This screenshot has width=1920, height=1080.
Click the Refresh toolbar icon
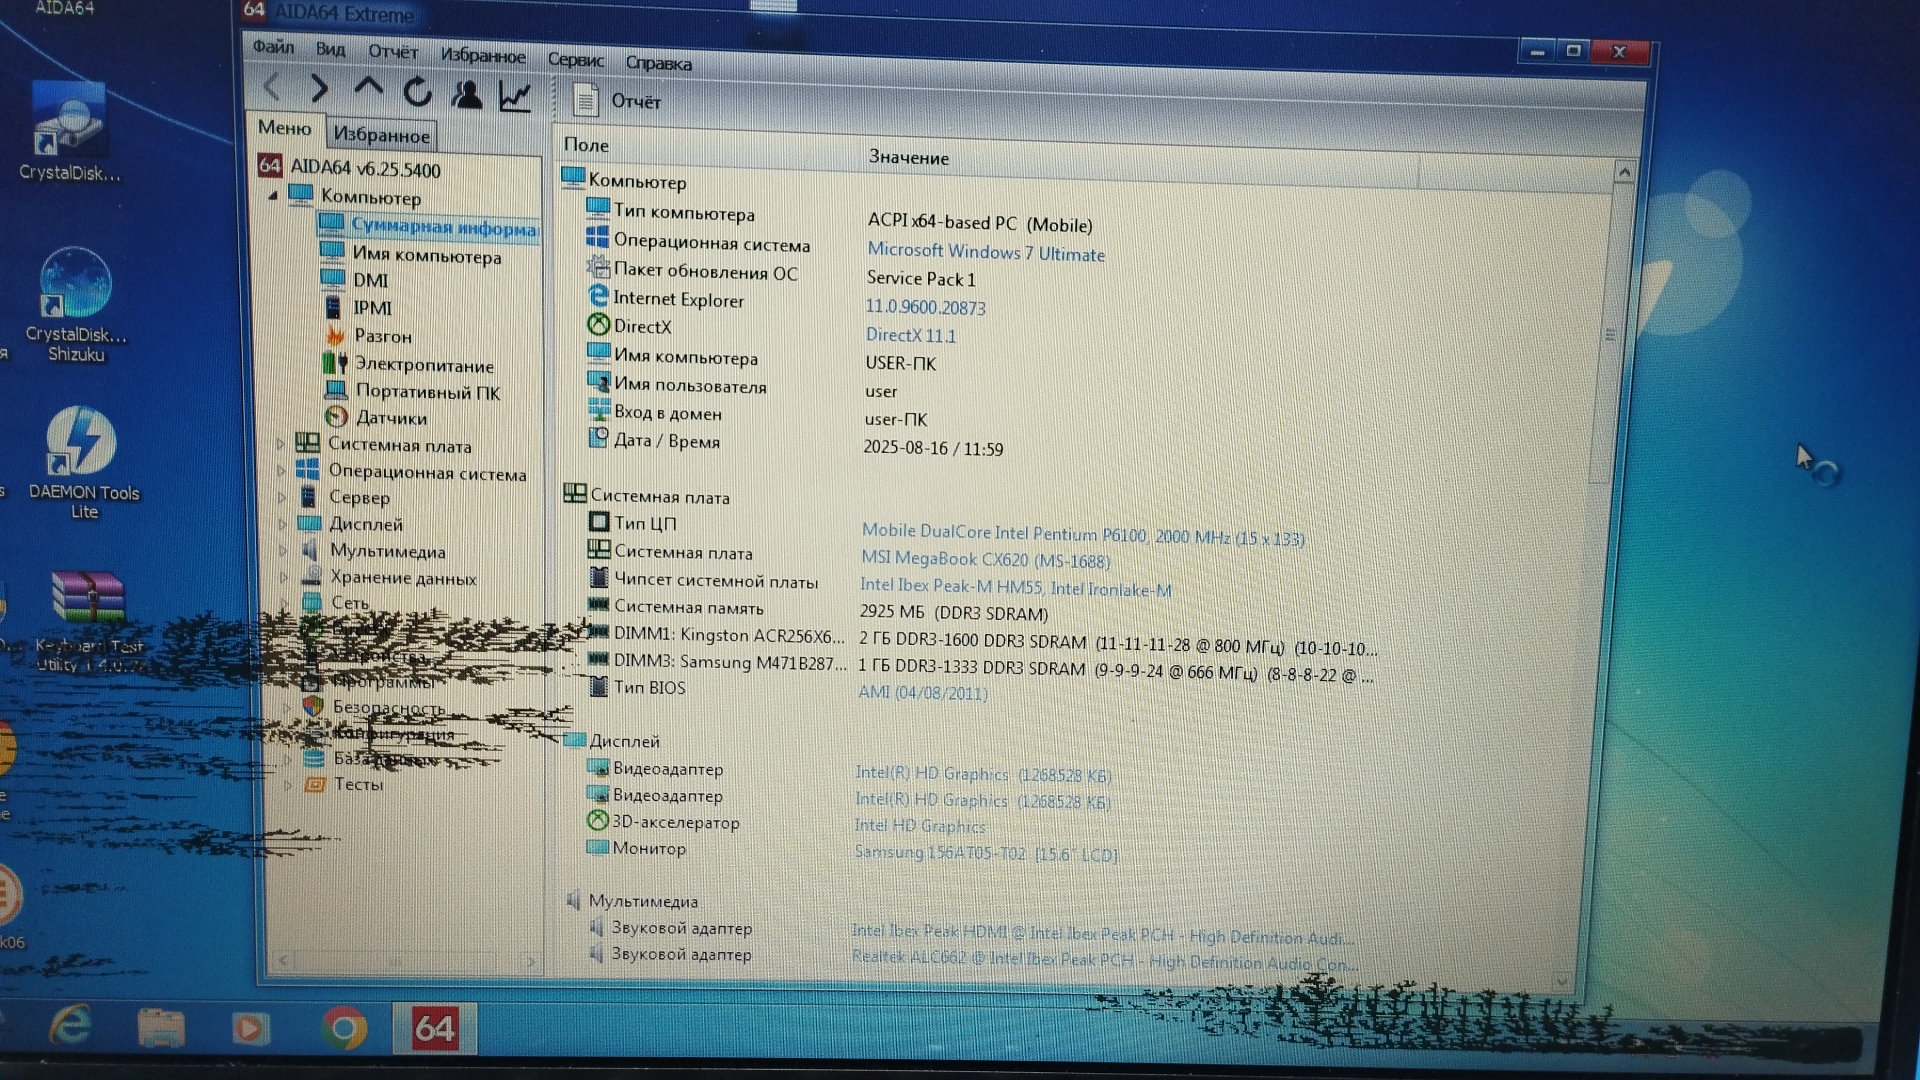pos(417,92)
